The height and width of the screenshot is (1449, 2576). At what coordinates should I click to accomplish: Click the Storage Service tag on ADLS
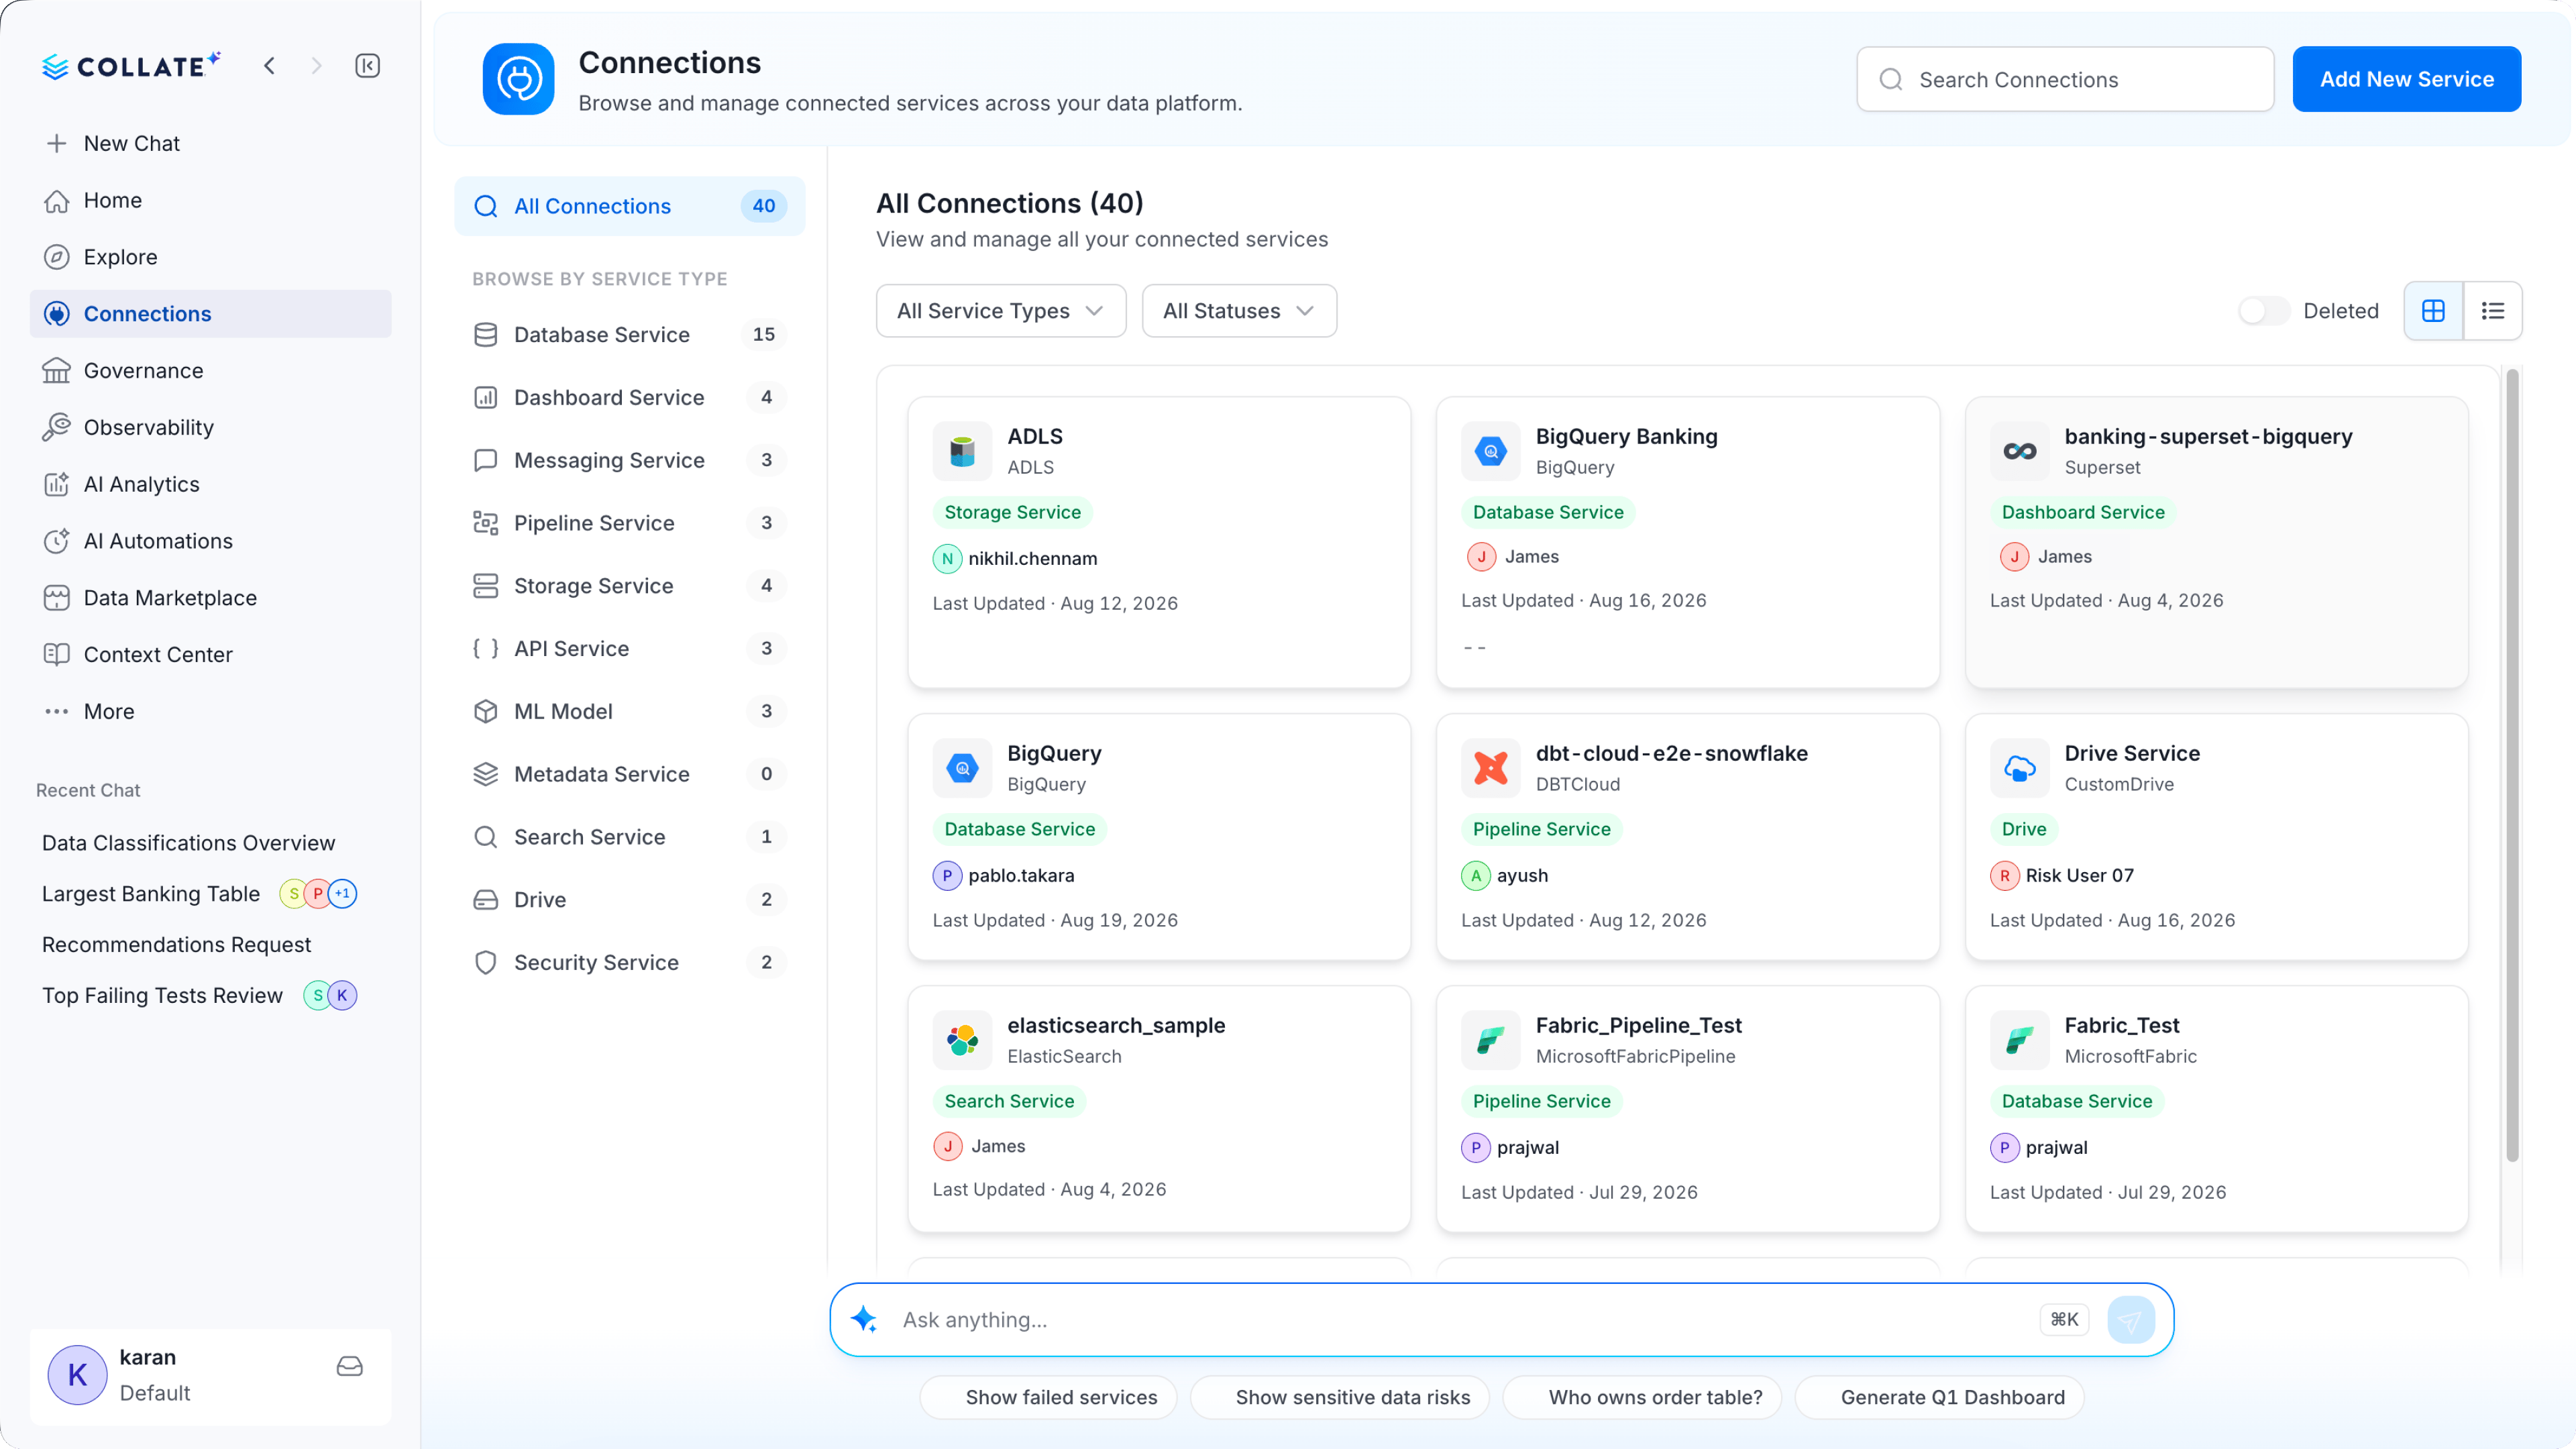tap(1012, 512)
